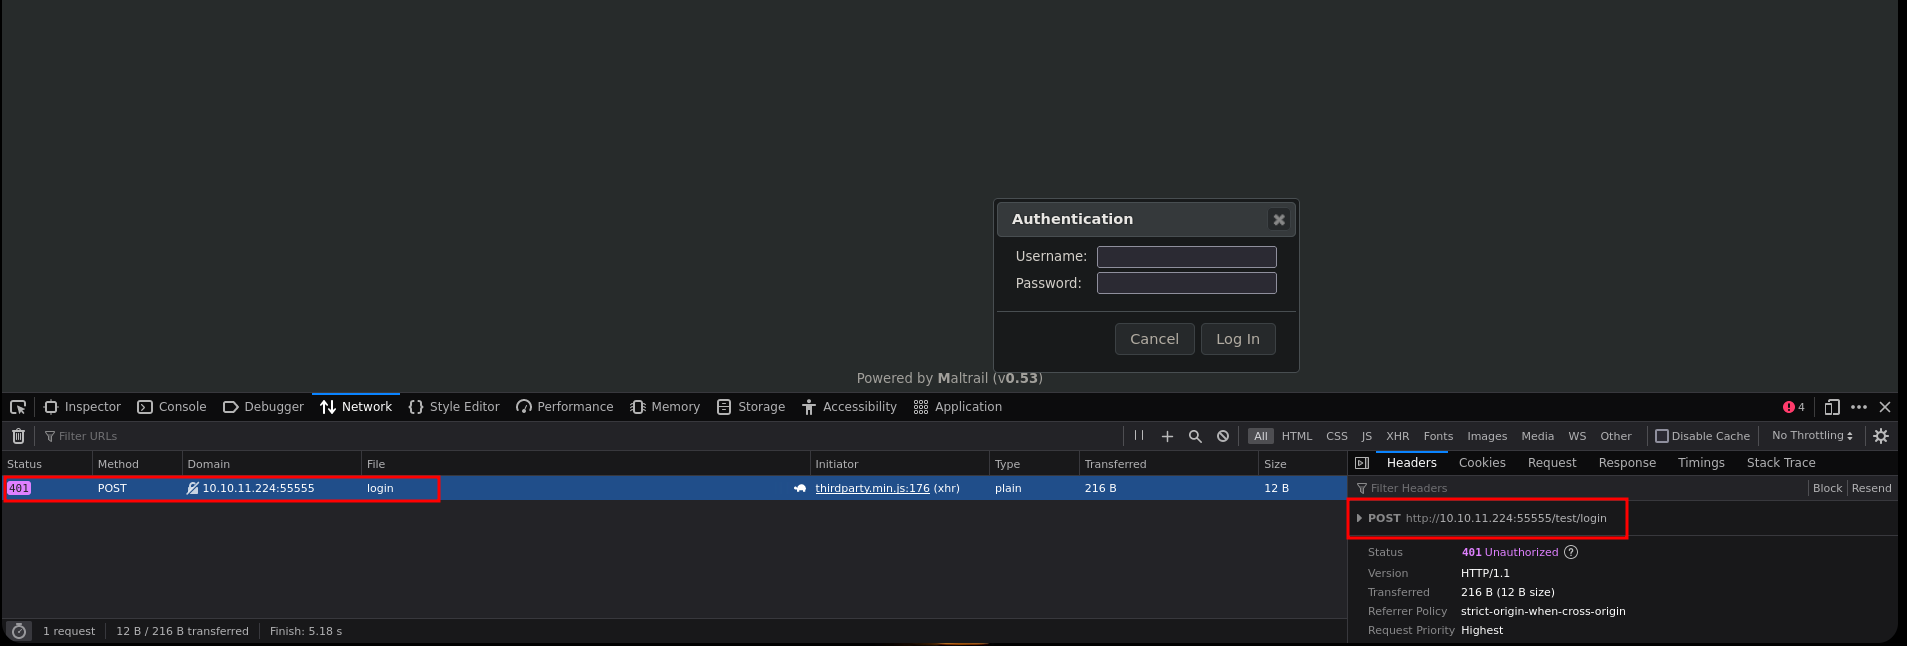The width and height of the screenshot is (1907, 646).
Task: Click the element picker icon
Action: [18, 407]
